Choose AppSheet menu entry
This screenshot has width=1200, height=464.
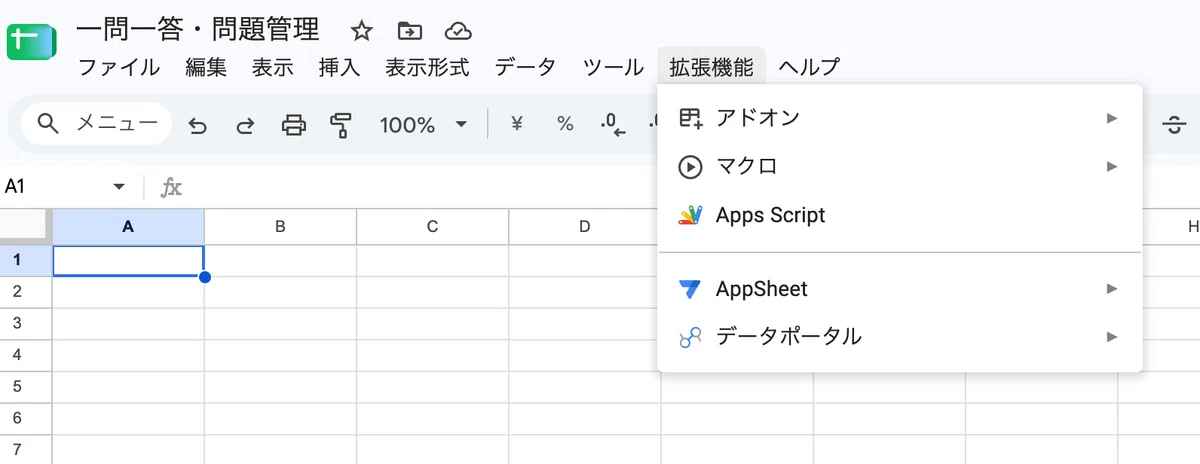(900, 289)
